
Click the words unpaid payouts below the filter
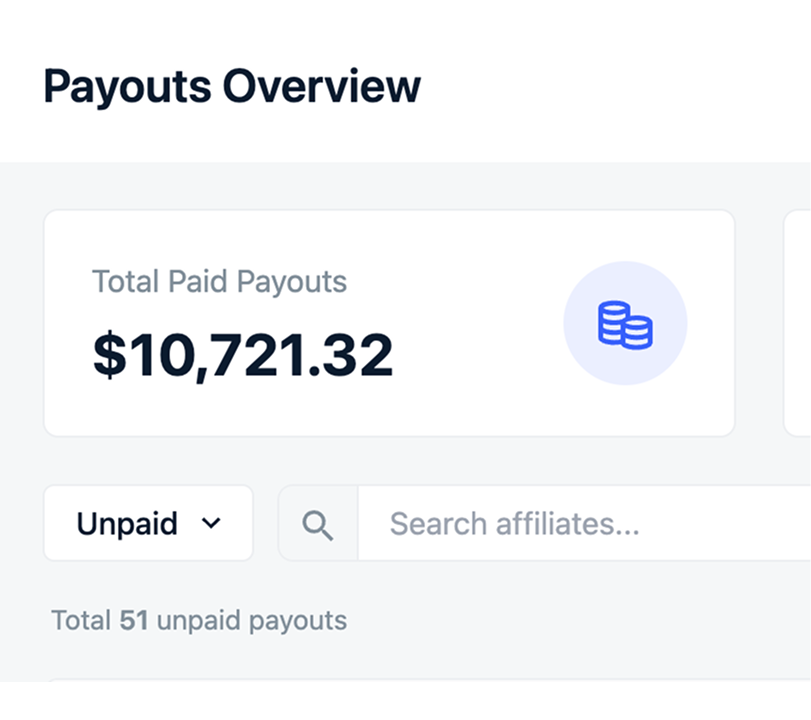[x=251, y=620]
